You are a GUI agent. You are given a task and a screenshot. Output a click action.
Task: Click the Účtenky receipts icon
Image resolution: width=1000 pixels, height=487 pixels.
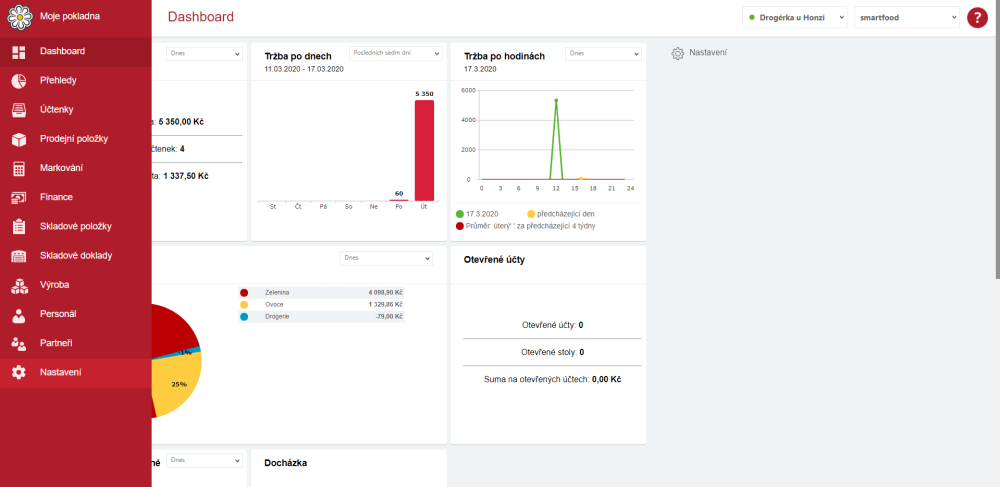18,110
